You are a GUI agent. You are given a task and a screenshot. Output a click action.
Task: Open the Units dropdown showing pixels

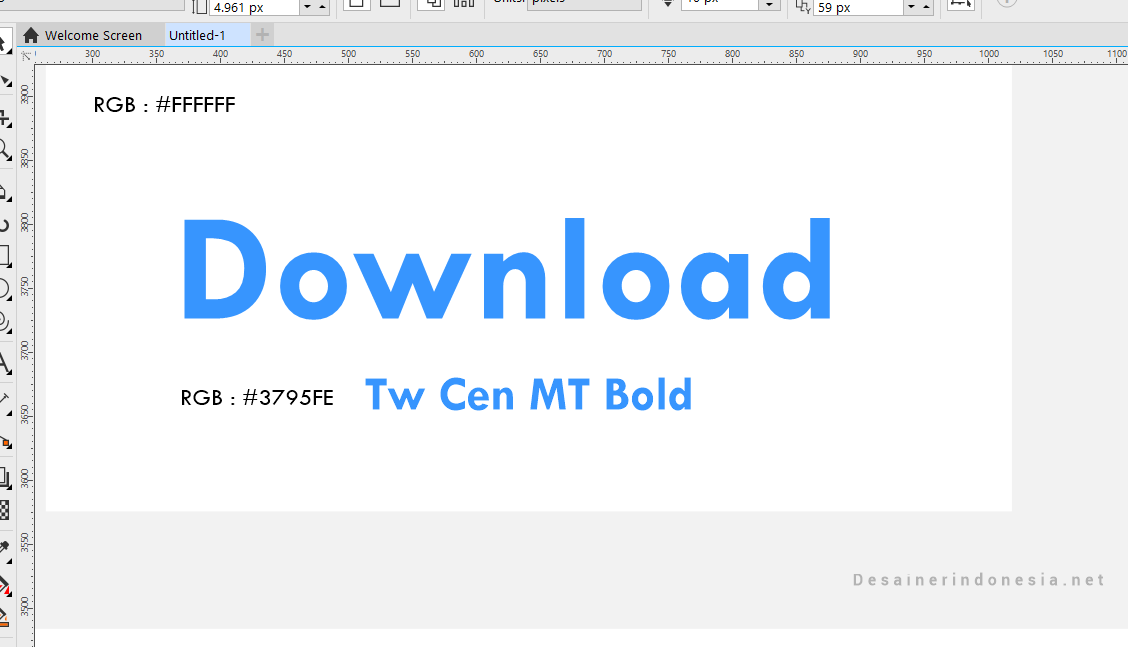tap(585, 3)
